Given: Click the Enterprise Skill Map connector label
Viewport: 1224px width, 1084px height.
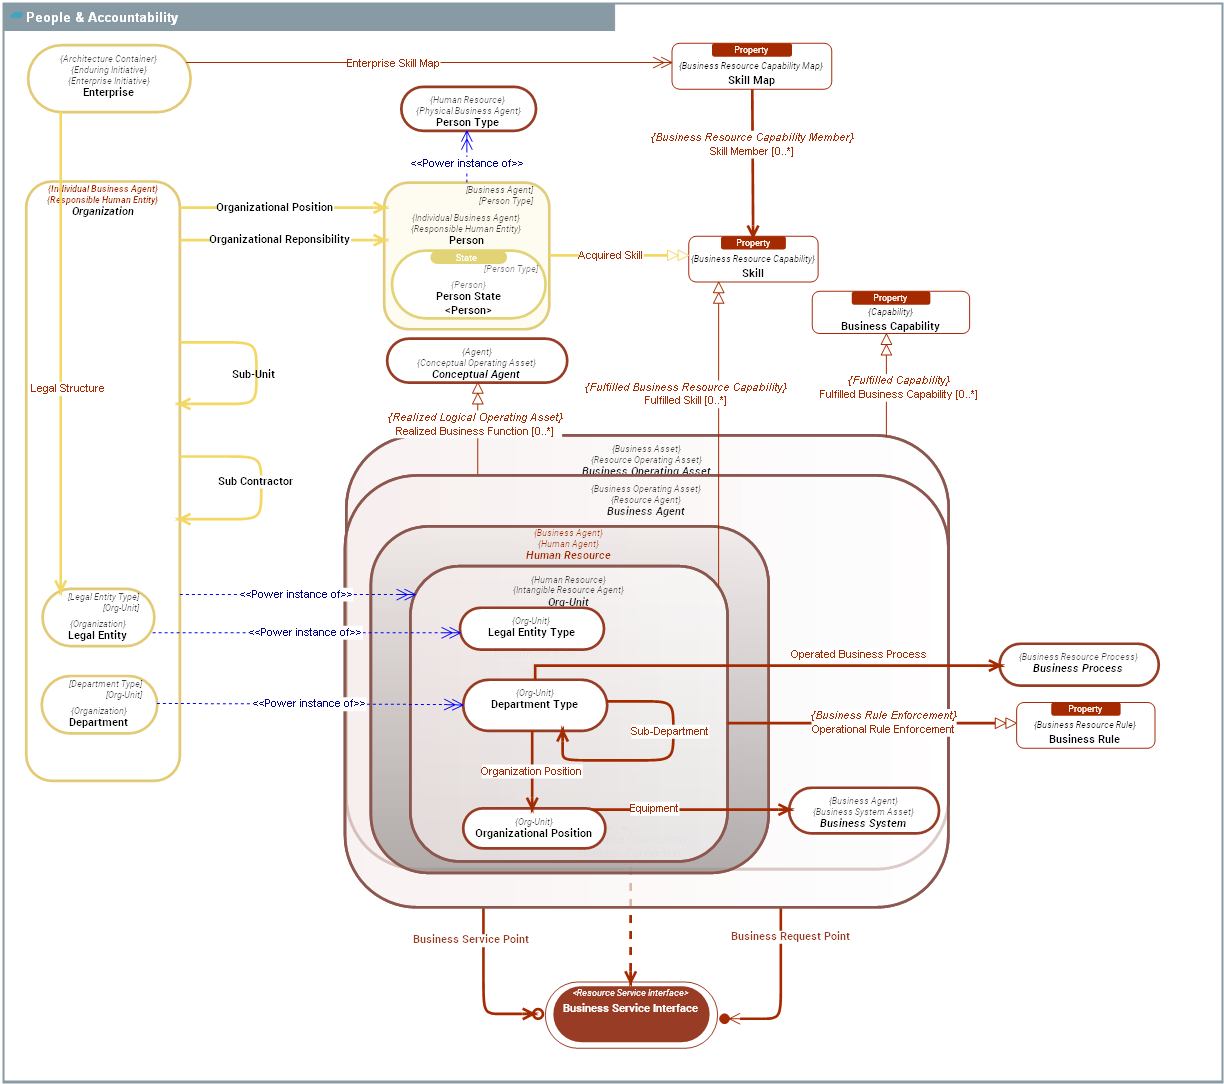Looking at the screenshot, I should pos(392,62).
